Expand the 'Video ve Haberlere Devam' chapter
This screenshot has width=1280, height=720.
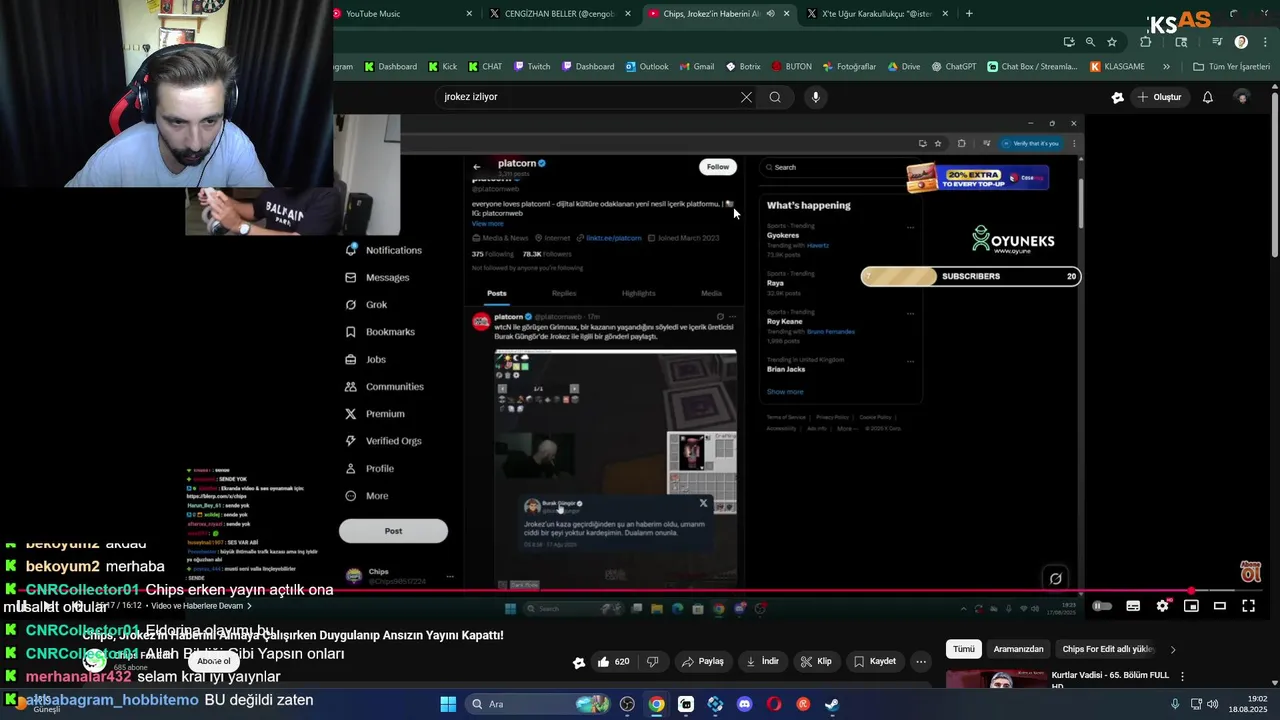coord(200,605)
